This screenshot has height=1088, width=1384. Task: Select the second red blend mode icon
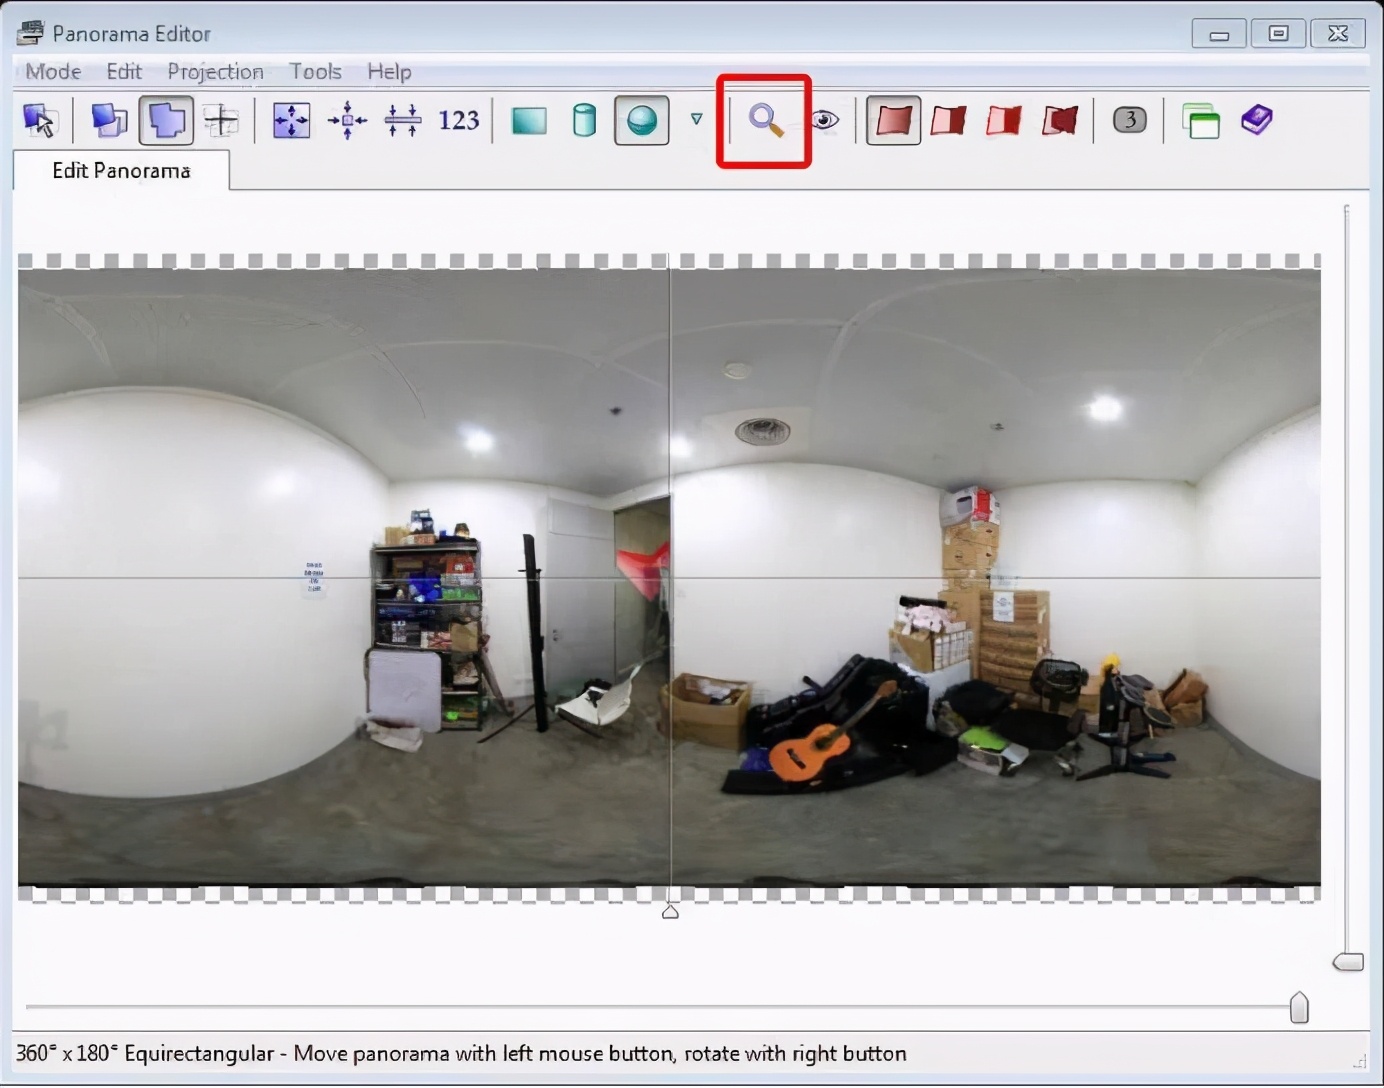tap(948, 121)
